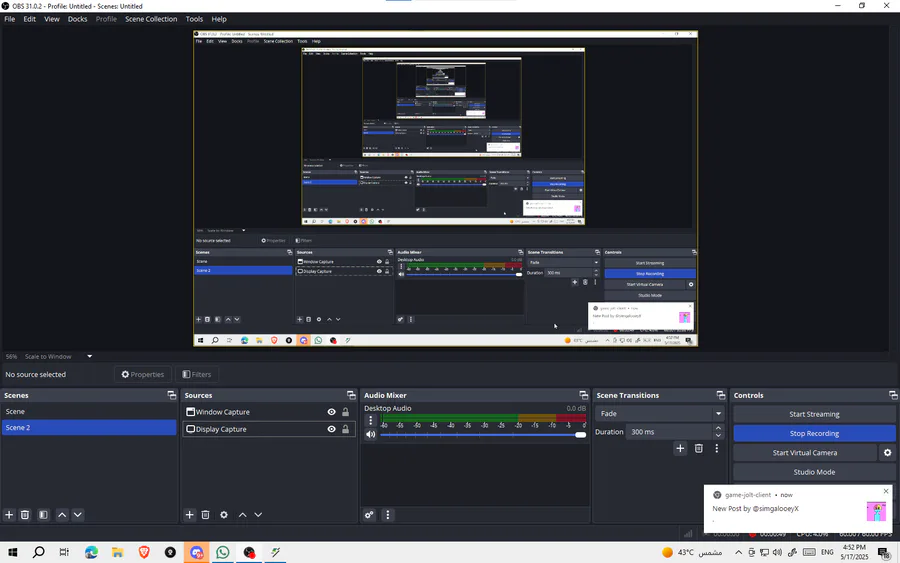Click the Start Streaming button

coord(814,414)
